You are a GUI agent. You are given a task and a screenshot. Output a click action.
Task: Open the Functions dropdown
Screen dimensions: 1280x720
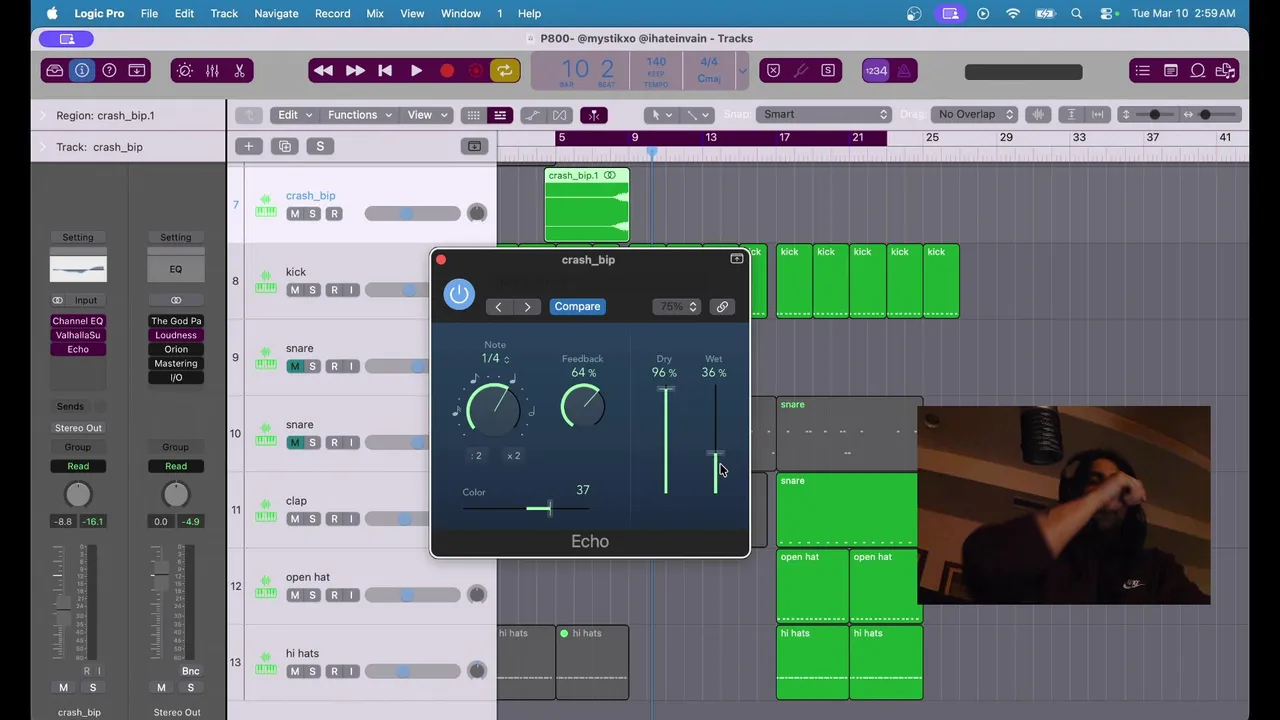tap(360, 115)
